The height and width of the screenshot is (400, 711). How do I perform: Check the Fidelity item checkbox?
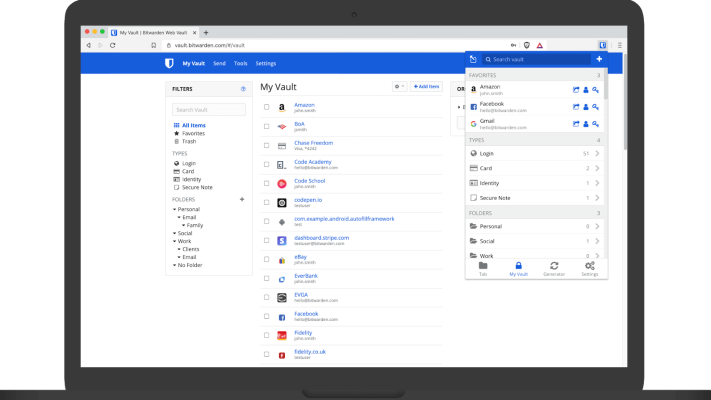(267, 335)
